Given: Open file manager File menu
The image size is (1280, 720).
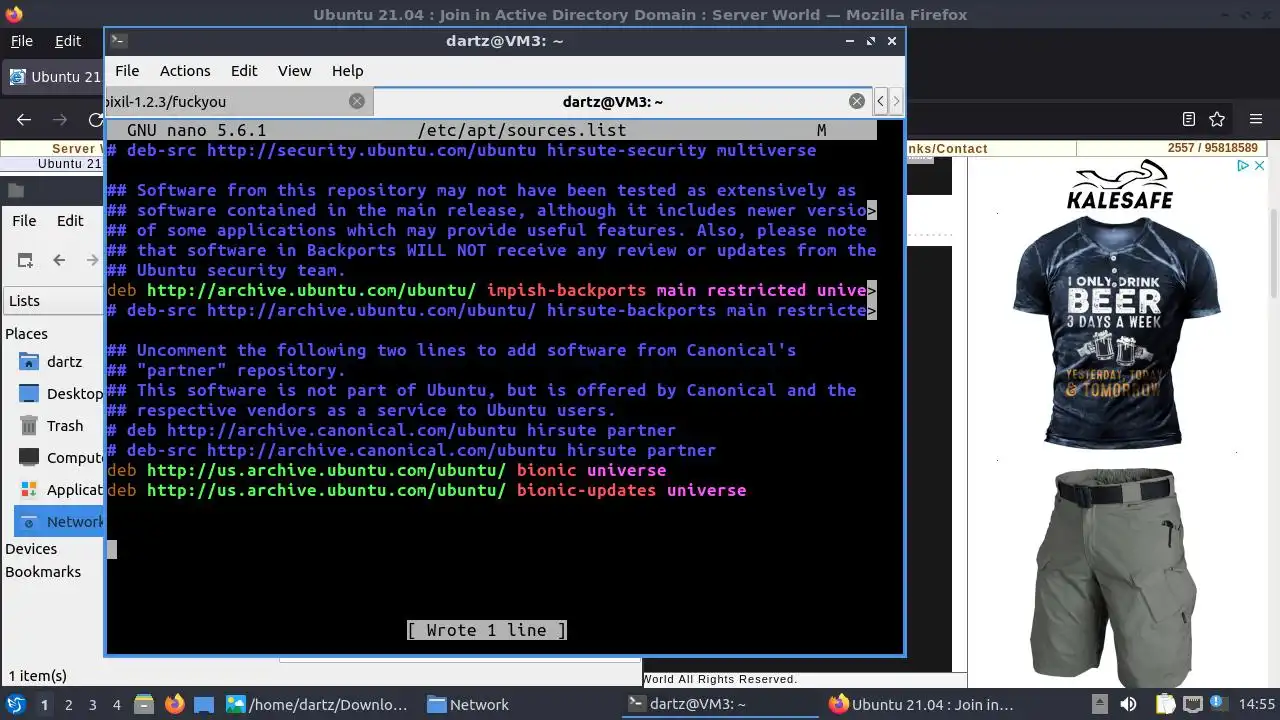Looking at the screenshot, I should coord(24,221).
